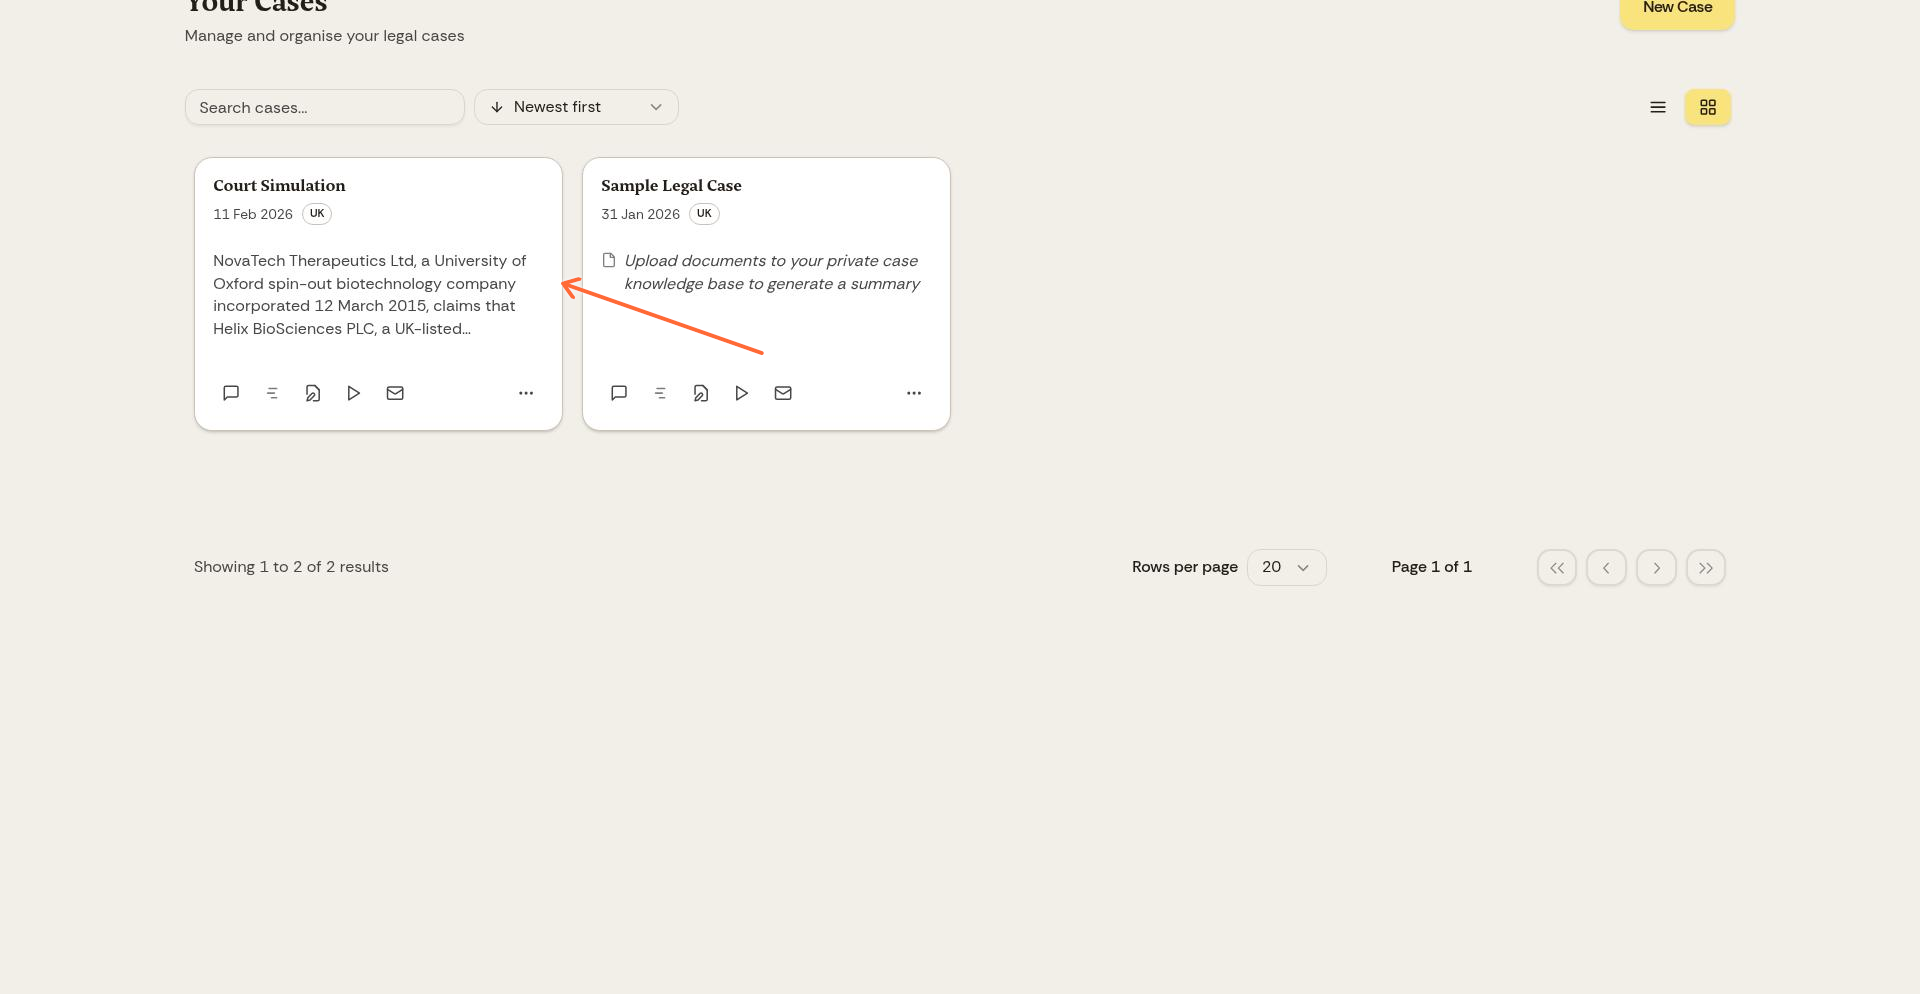Navigate to the last page
This screenshot has height=994, width=1920.
1706,567
